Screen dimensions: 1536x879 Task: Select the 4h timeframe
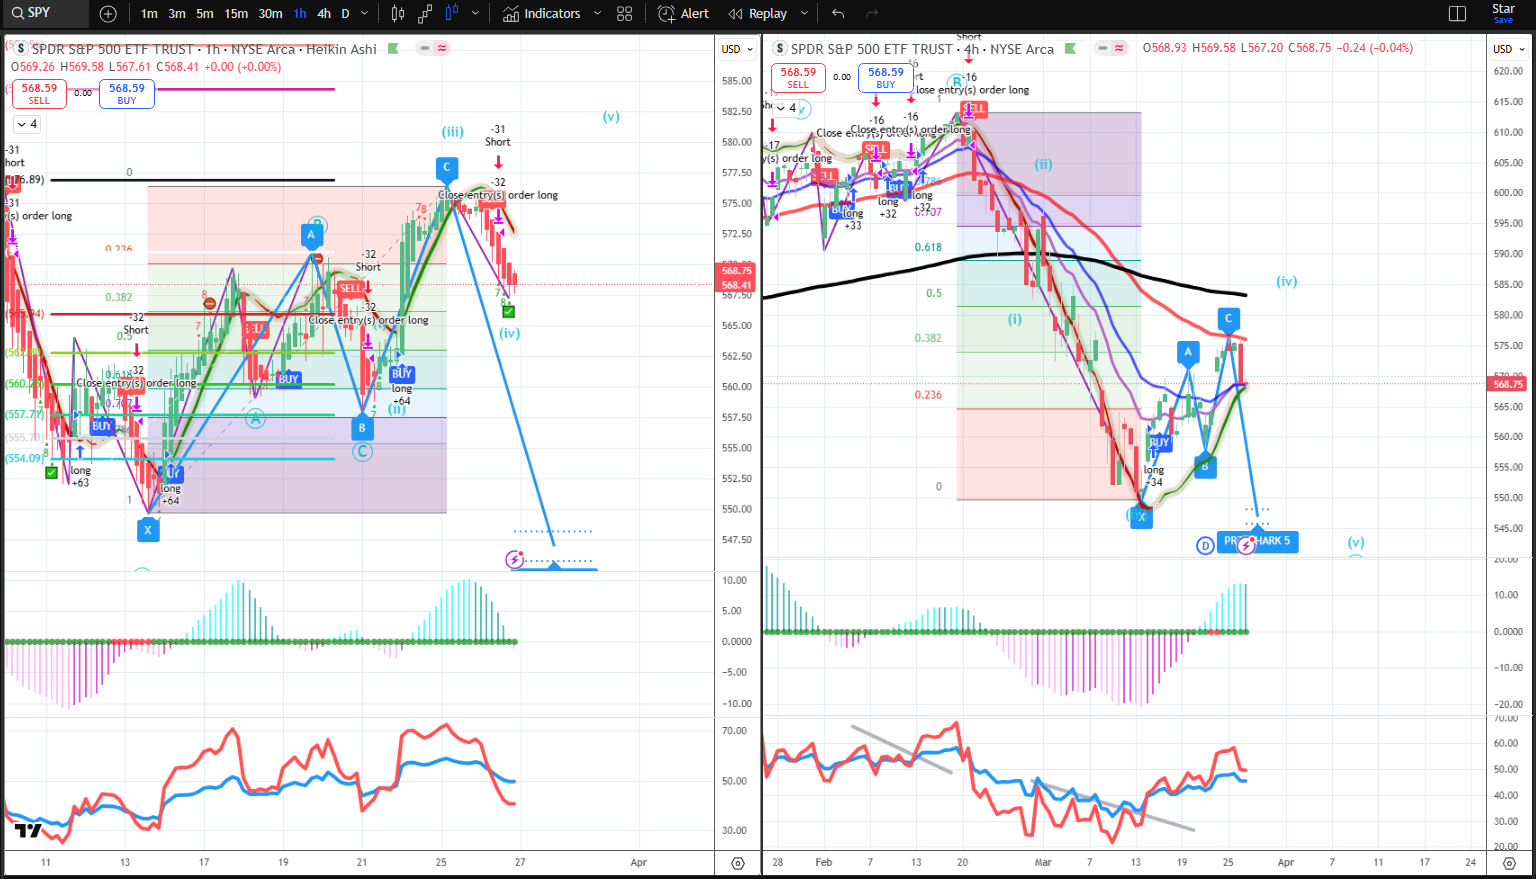tap(324, 14)
